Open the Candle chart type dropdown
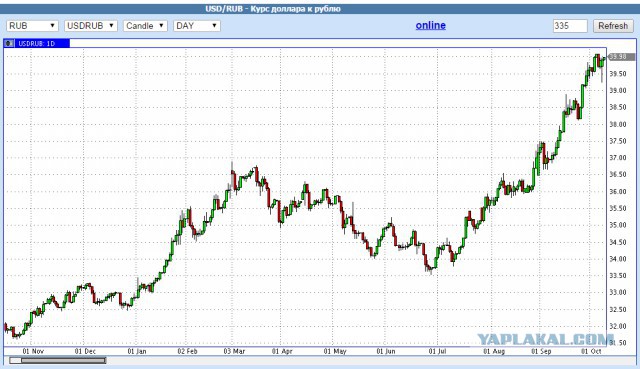 [x=145, y=26]
